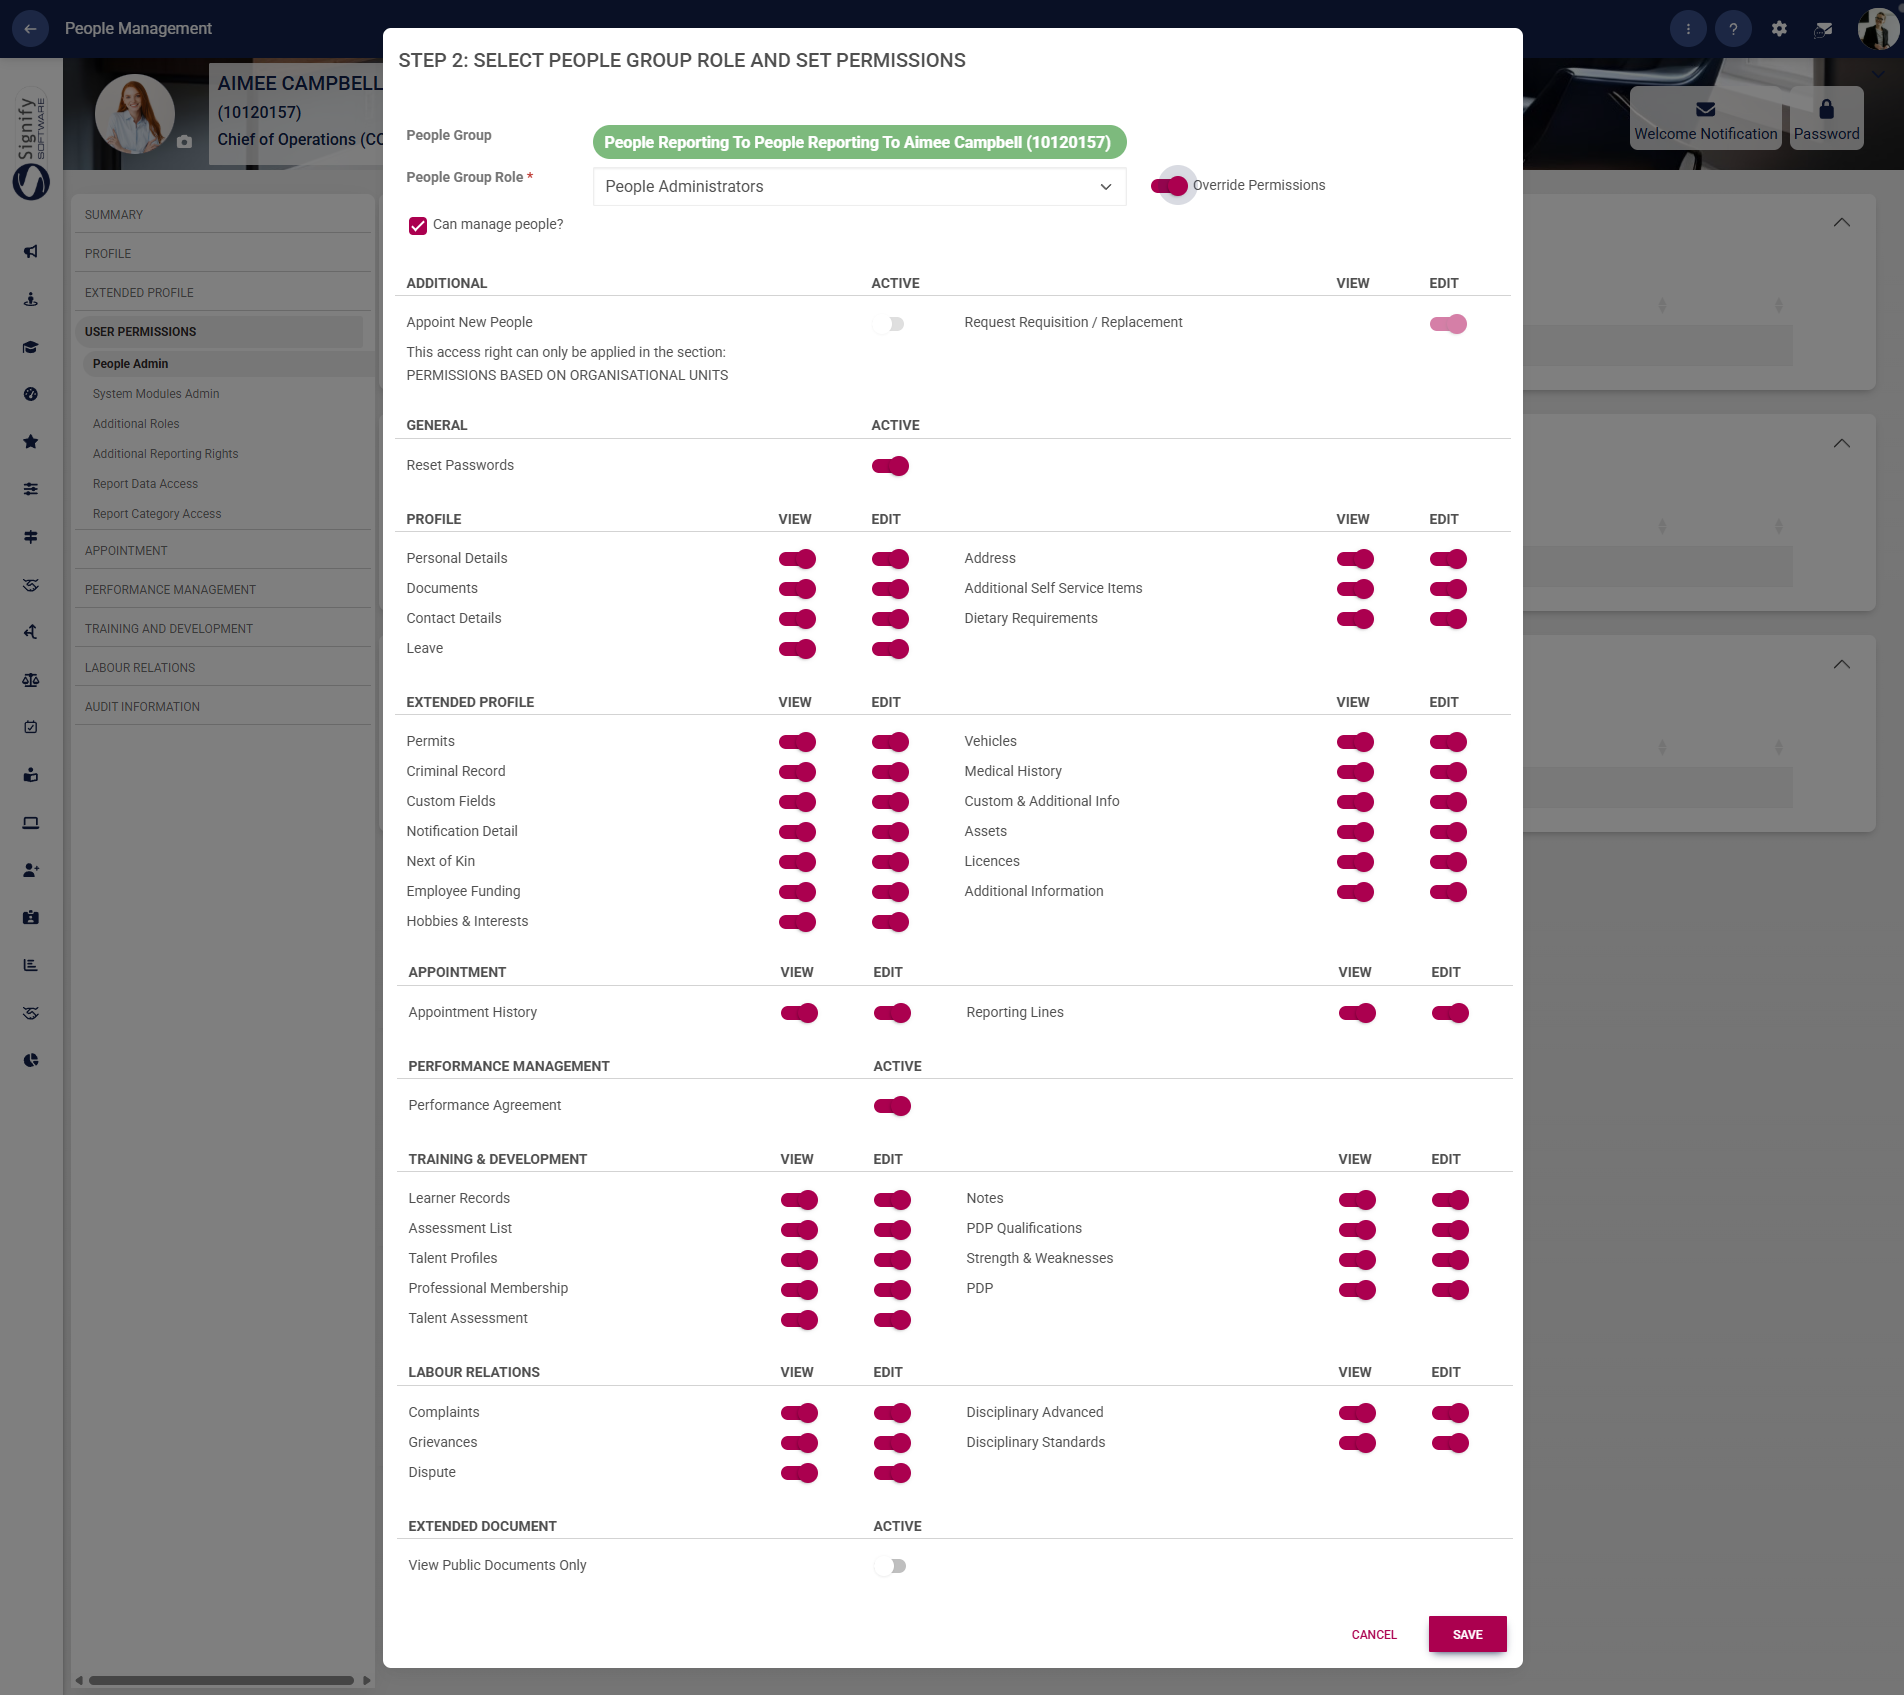This screenshot has height=1695, width=1904.
Task: Click the back arrow next to People Management
Action: (30, 28)
